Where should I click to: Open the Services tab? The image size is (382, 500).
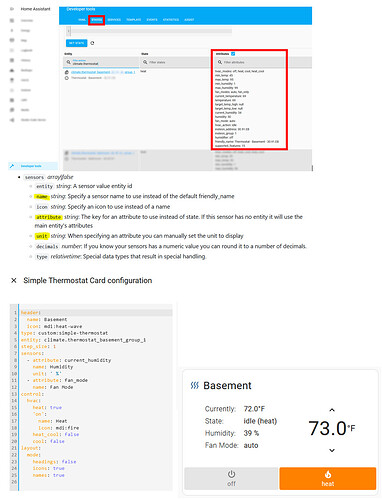pyautogui.click(x=114, y=20)
